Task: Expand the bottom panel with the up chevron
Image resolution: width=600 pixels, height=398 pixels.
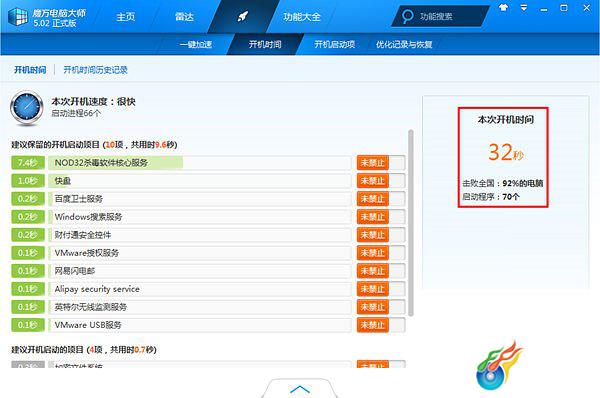Action: [300, 389]
